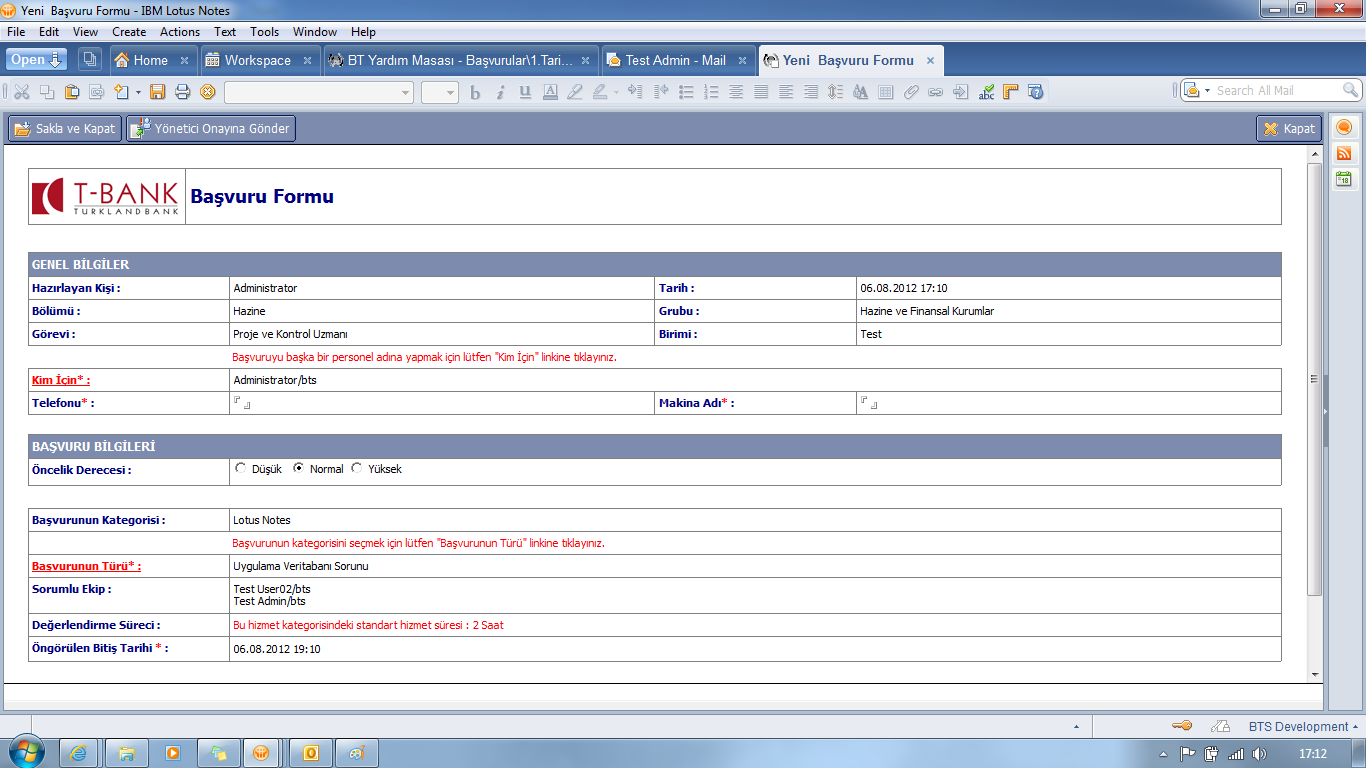Center align the text
The width and height of the screenshot is (1366, 768).
click(x=736, y=92)
